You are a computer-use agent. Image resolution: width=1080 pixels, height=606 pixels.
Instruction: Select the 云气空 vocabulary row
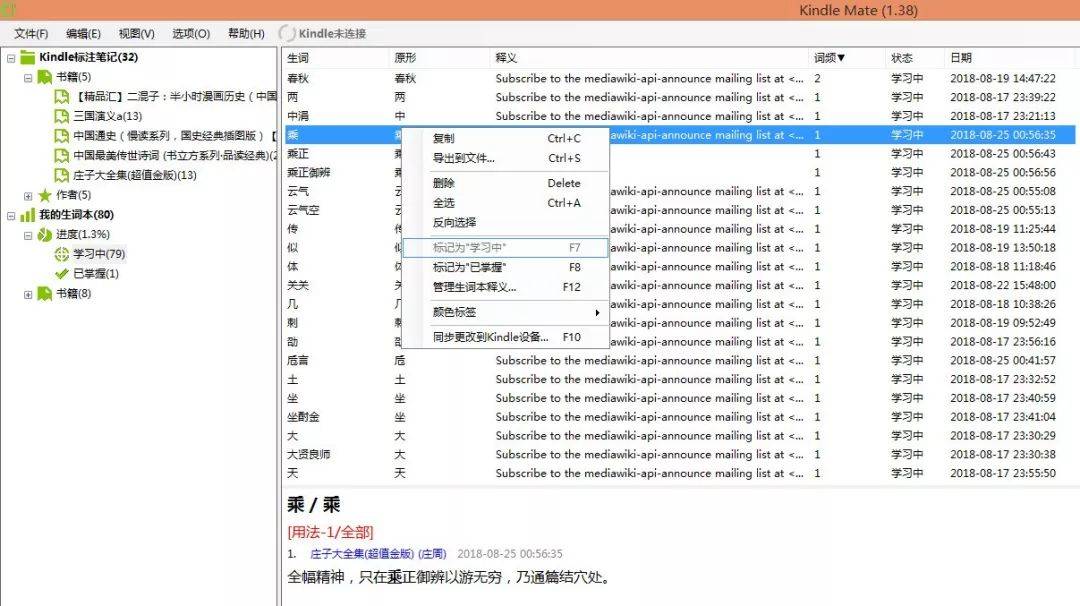coord(678,210)
